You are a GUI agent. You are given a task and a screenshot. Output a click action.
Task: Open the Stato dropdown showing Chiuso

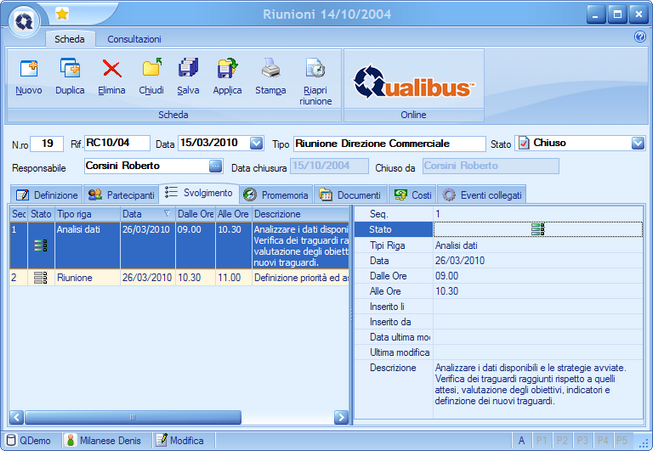point(637,143)
